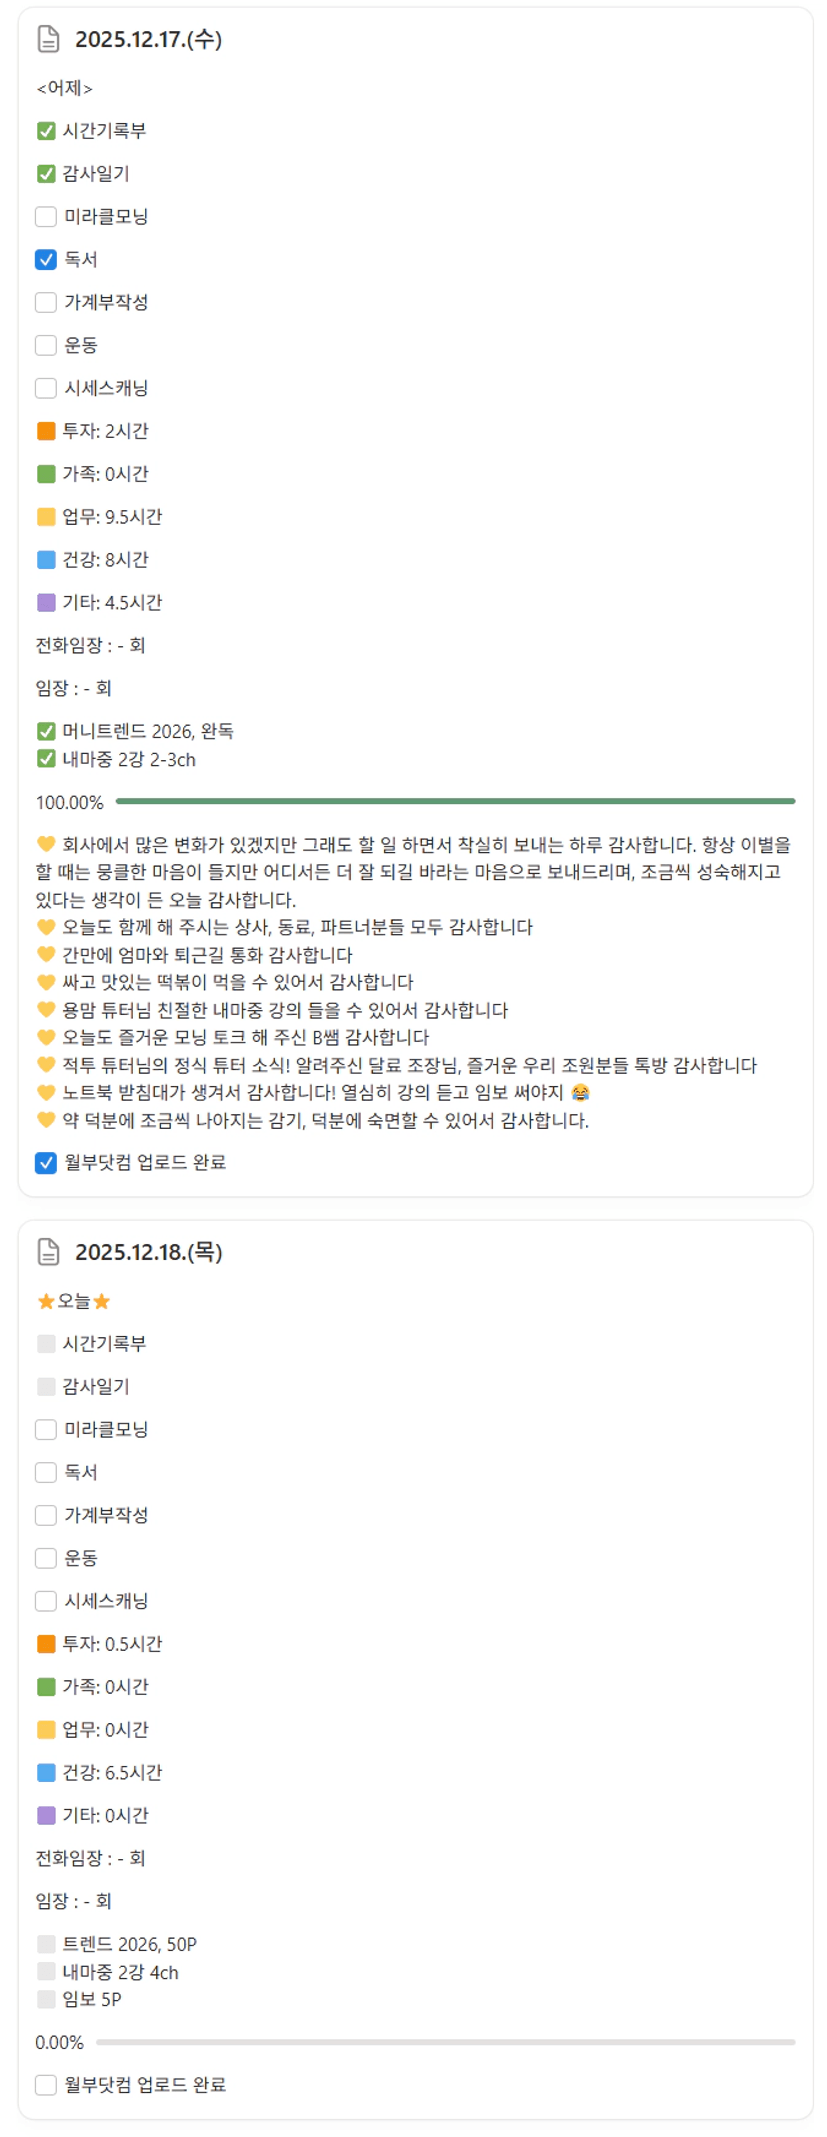
Task: Check 미라클모닝 in the 2025.12.18 card
Action: 46,1430
